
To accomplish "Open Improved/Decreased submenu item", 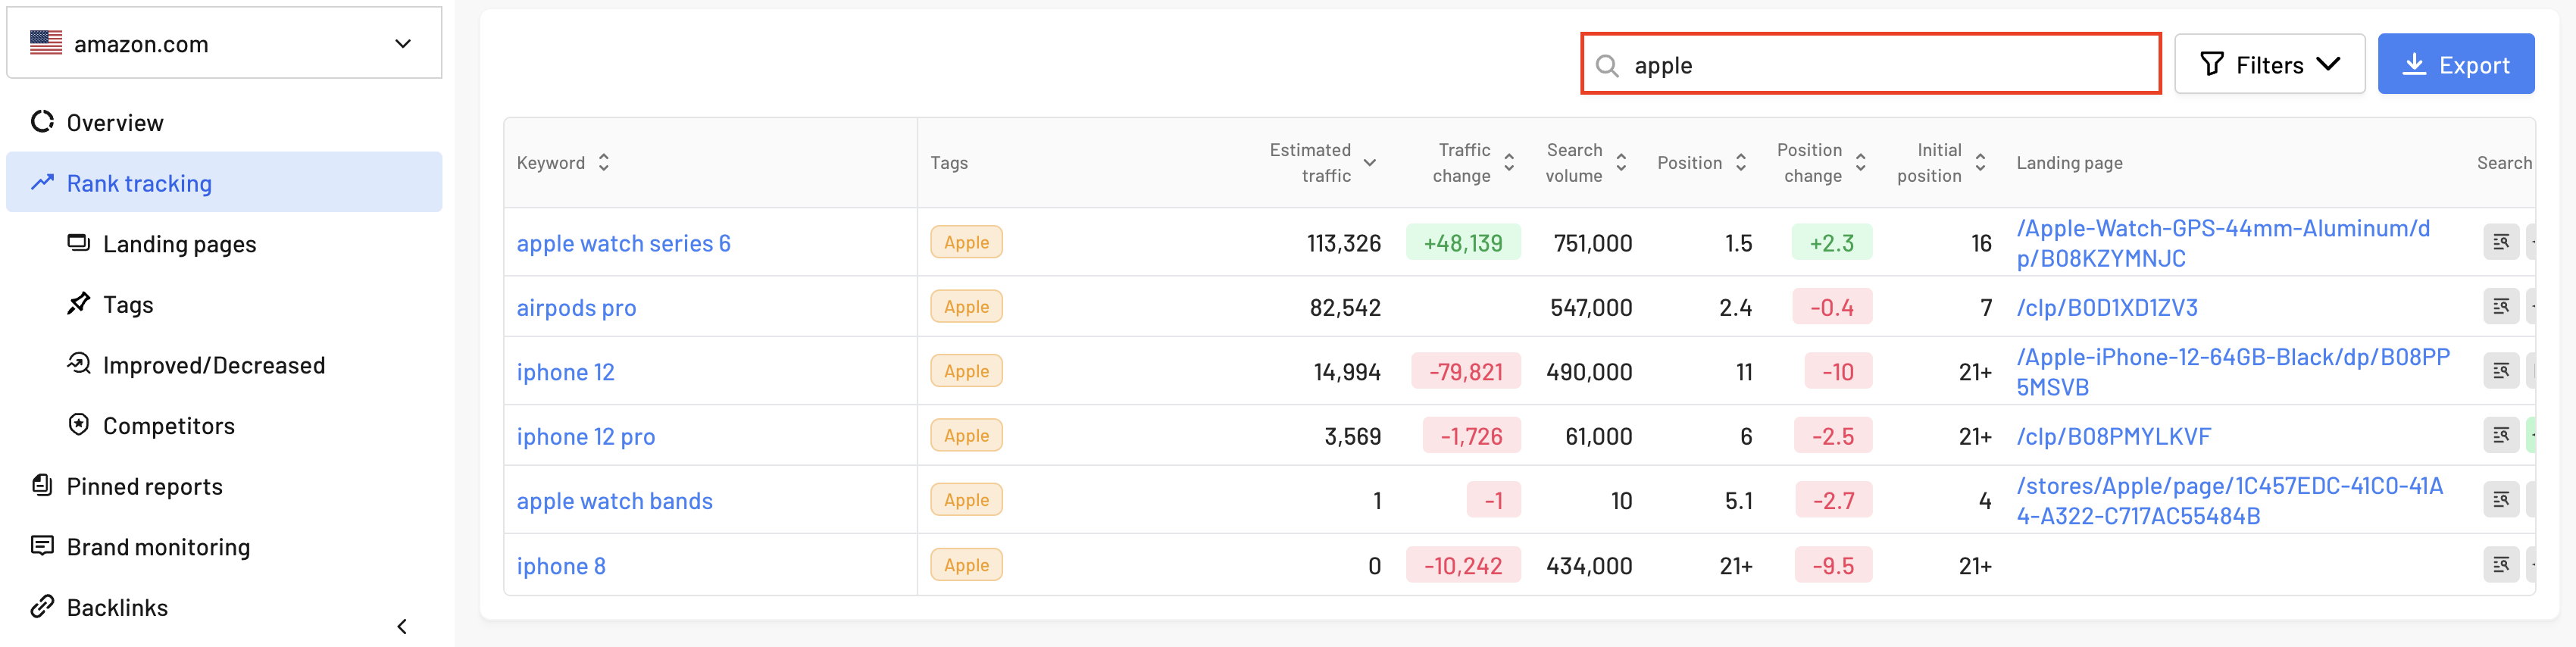I will point(224,364).
